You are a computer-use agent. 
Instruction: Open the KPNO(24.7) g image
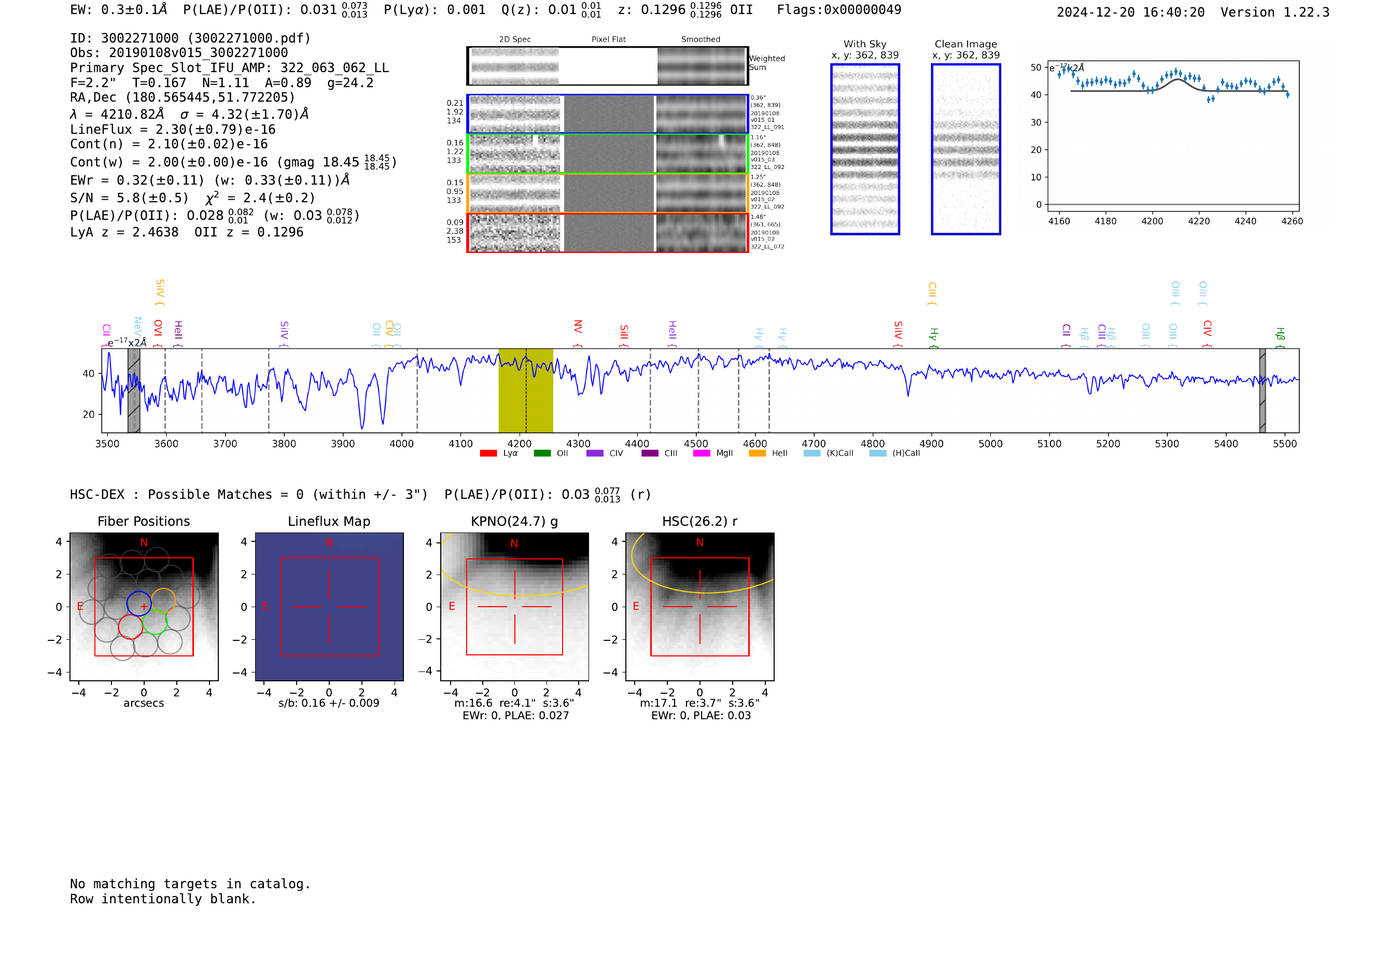(x=514, y=607)
